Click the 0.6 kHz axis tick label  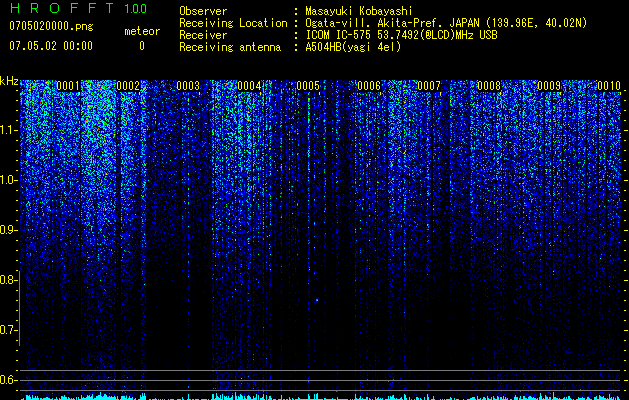(8, 380)
